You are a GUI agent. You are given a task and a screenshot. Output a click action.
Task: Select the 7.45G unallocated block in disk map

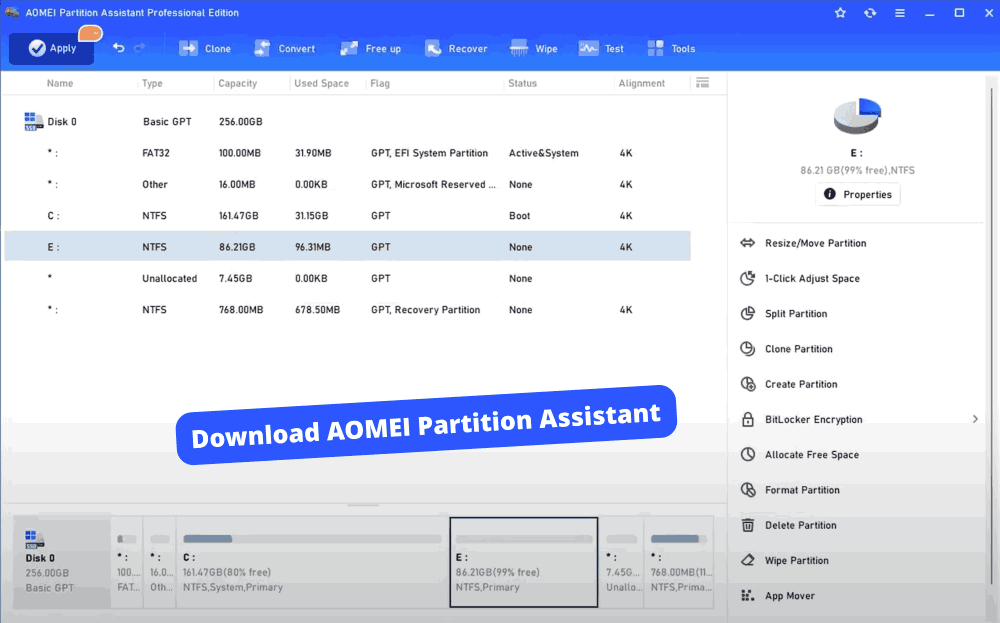point(622,562)
